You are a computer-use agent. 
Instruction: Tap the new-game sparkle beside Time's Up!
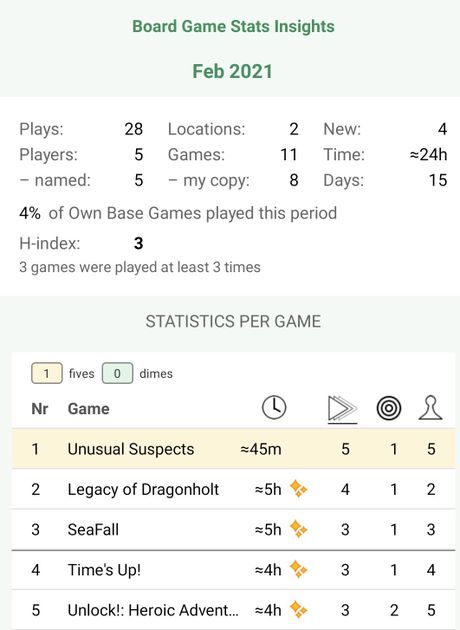point(298,569)
